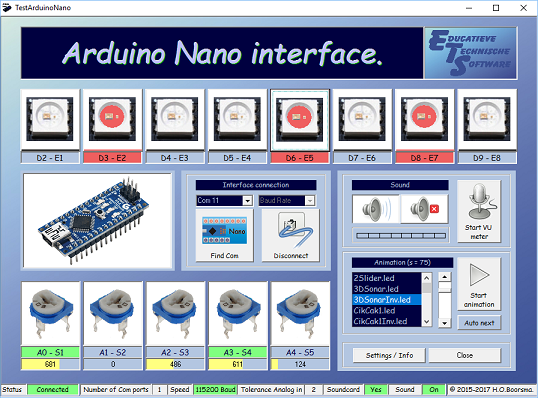This screenshot has height=398, width=538.
Task: Click the Soundcard Yes status field
Action: 376,390
